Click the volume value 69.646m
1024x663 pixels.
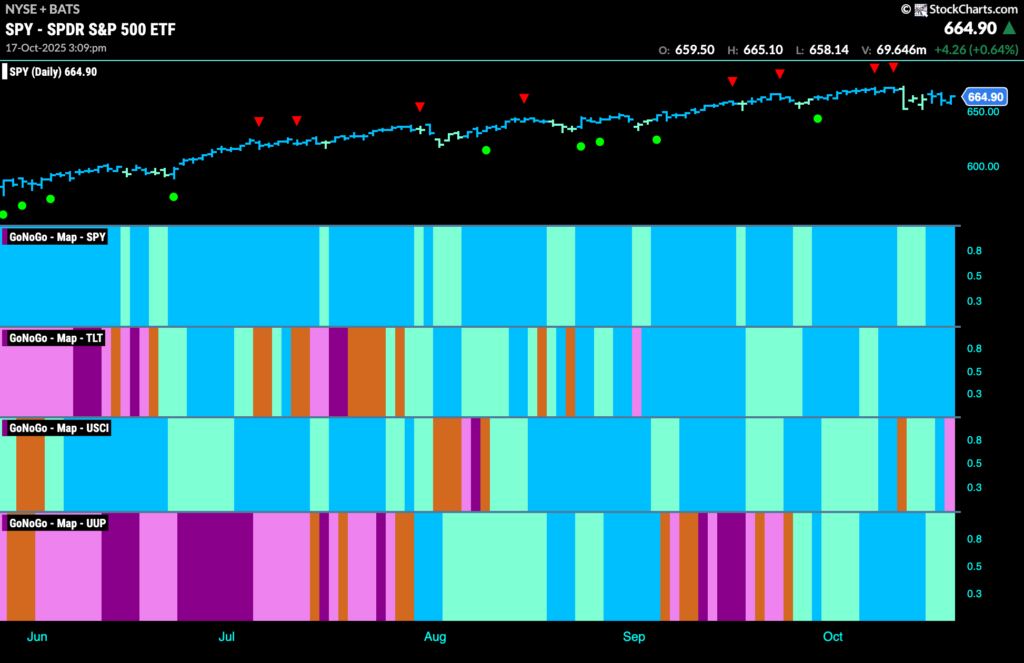point(901,50)
